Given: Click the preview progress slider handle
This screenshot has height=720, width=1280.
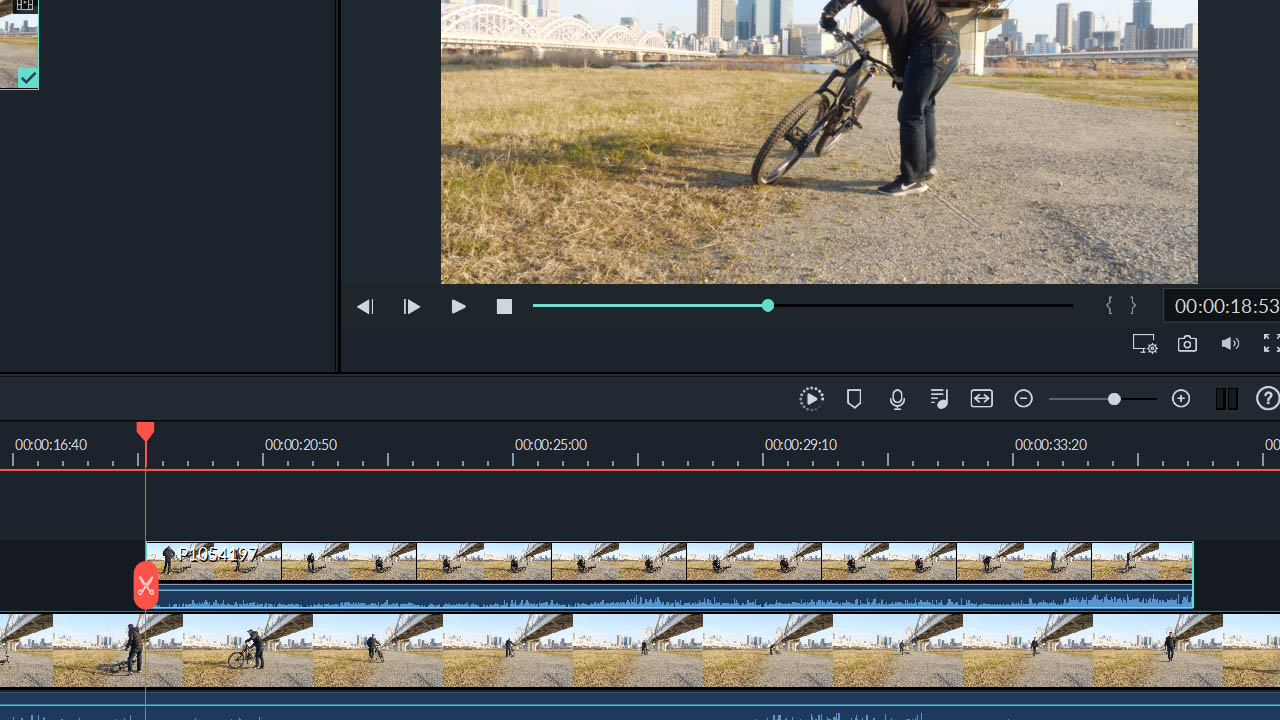Looking at the screenshot, I should click(x=768, y=305).
